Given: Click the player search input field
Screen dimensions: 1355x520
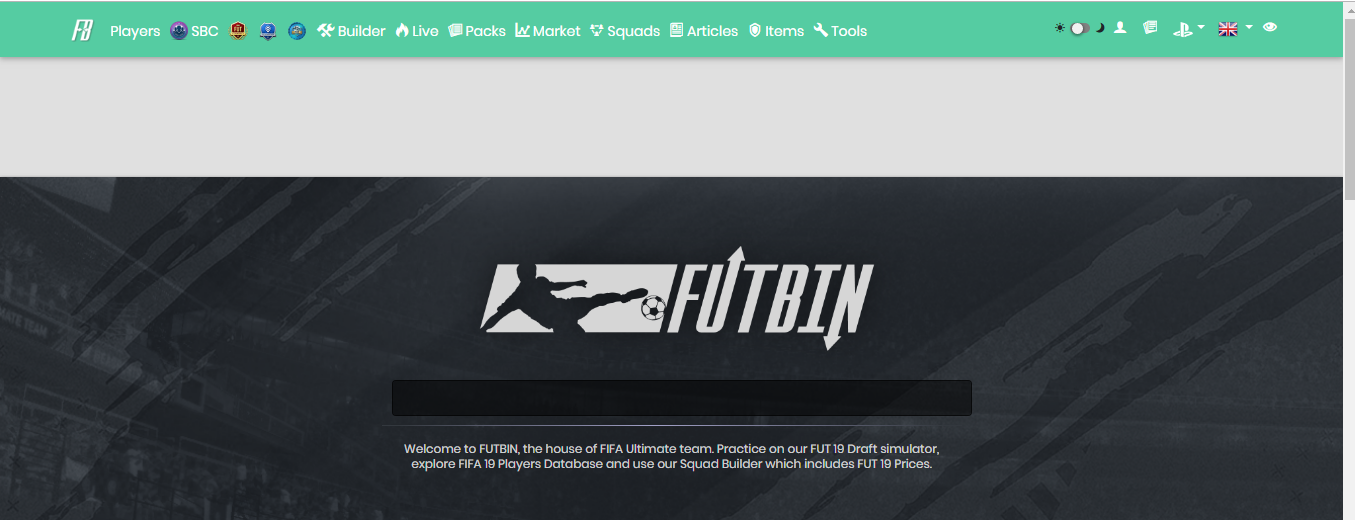Looking at the screenshot, I should tap(682, 398).
